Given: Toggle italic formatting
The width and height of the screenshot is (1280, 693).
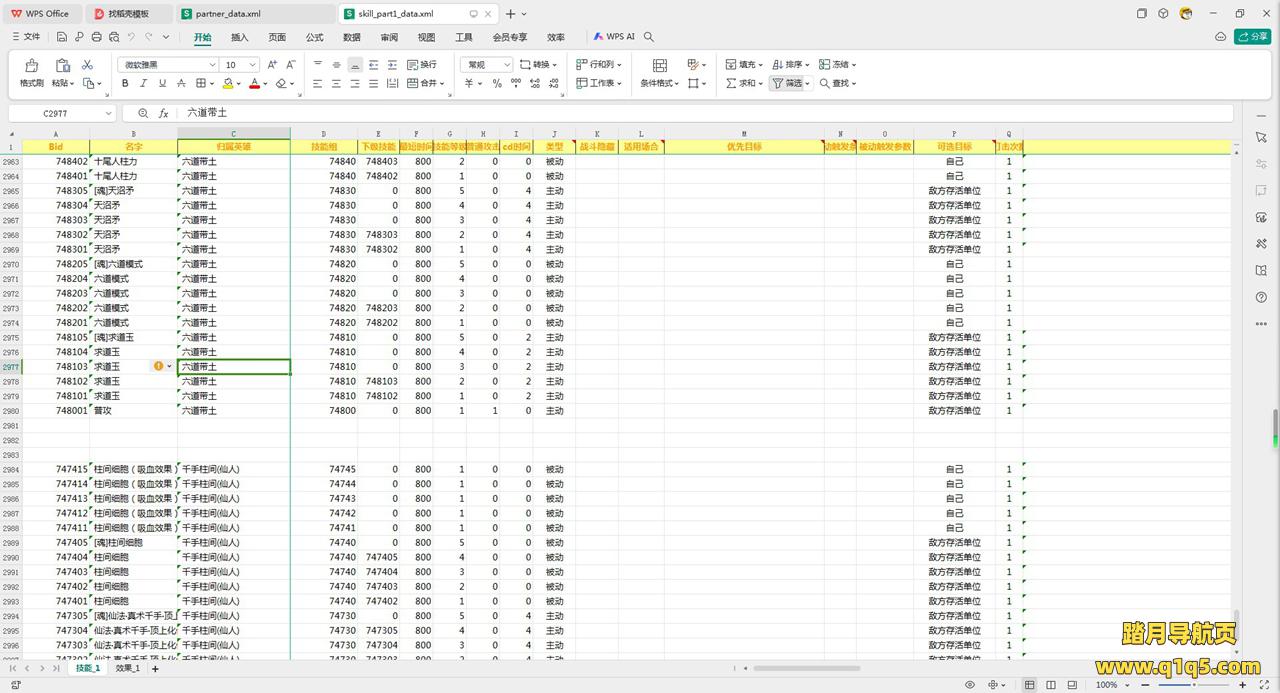Looking at the screenshot, I should 143,84.
